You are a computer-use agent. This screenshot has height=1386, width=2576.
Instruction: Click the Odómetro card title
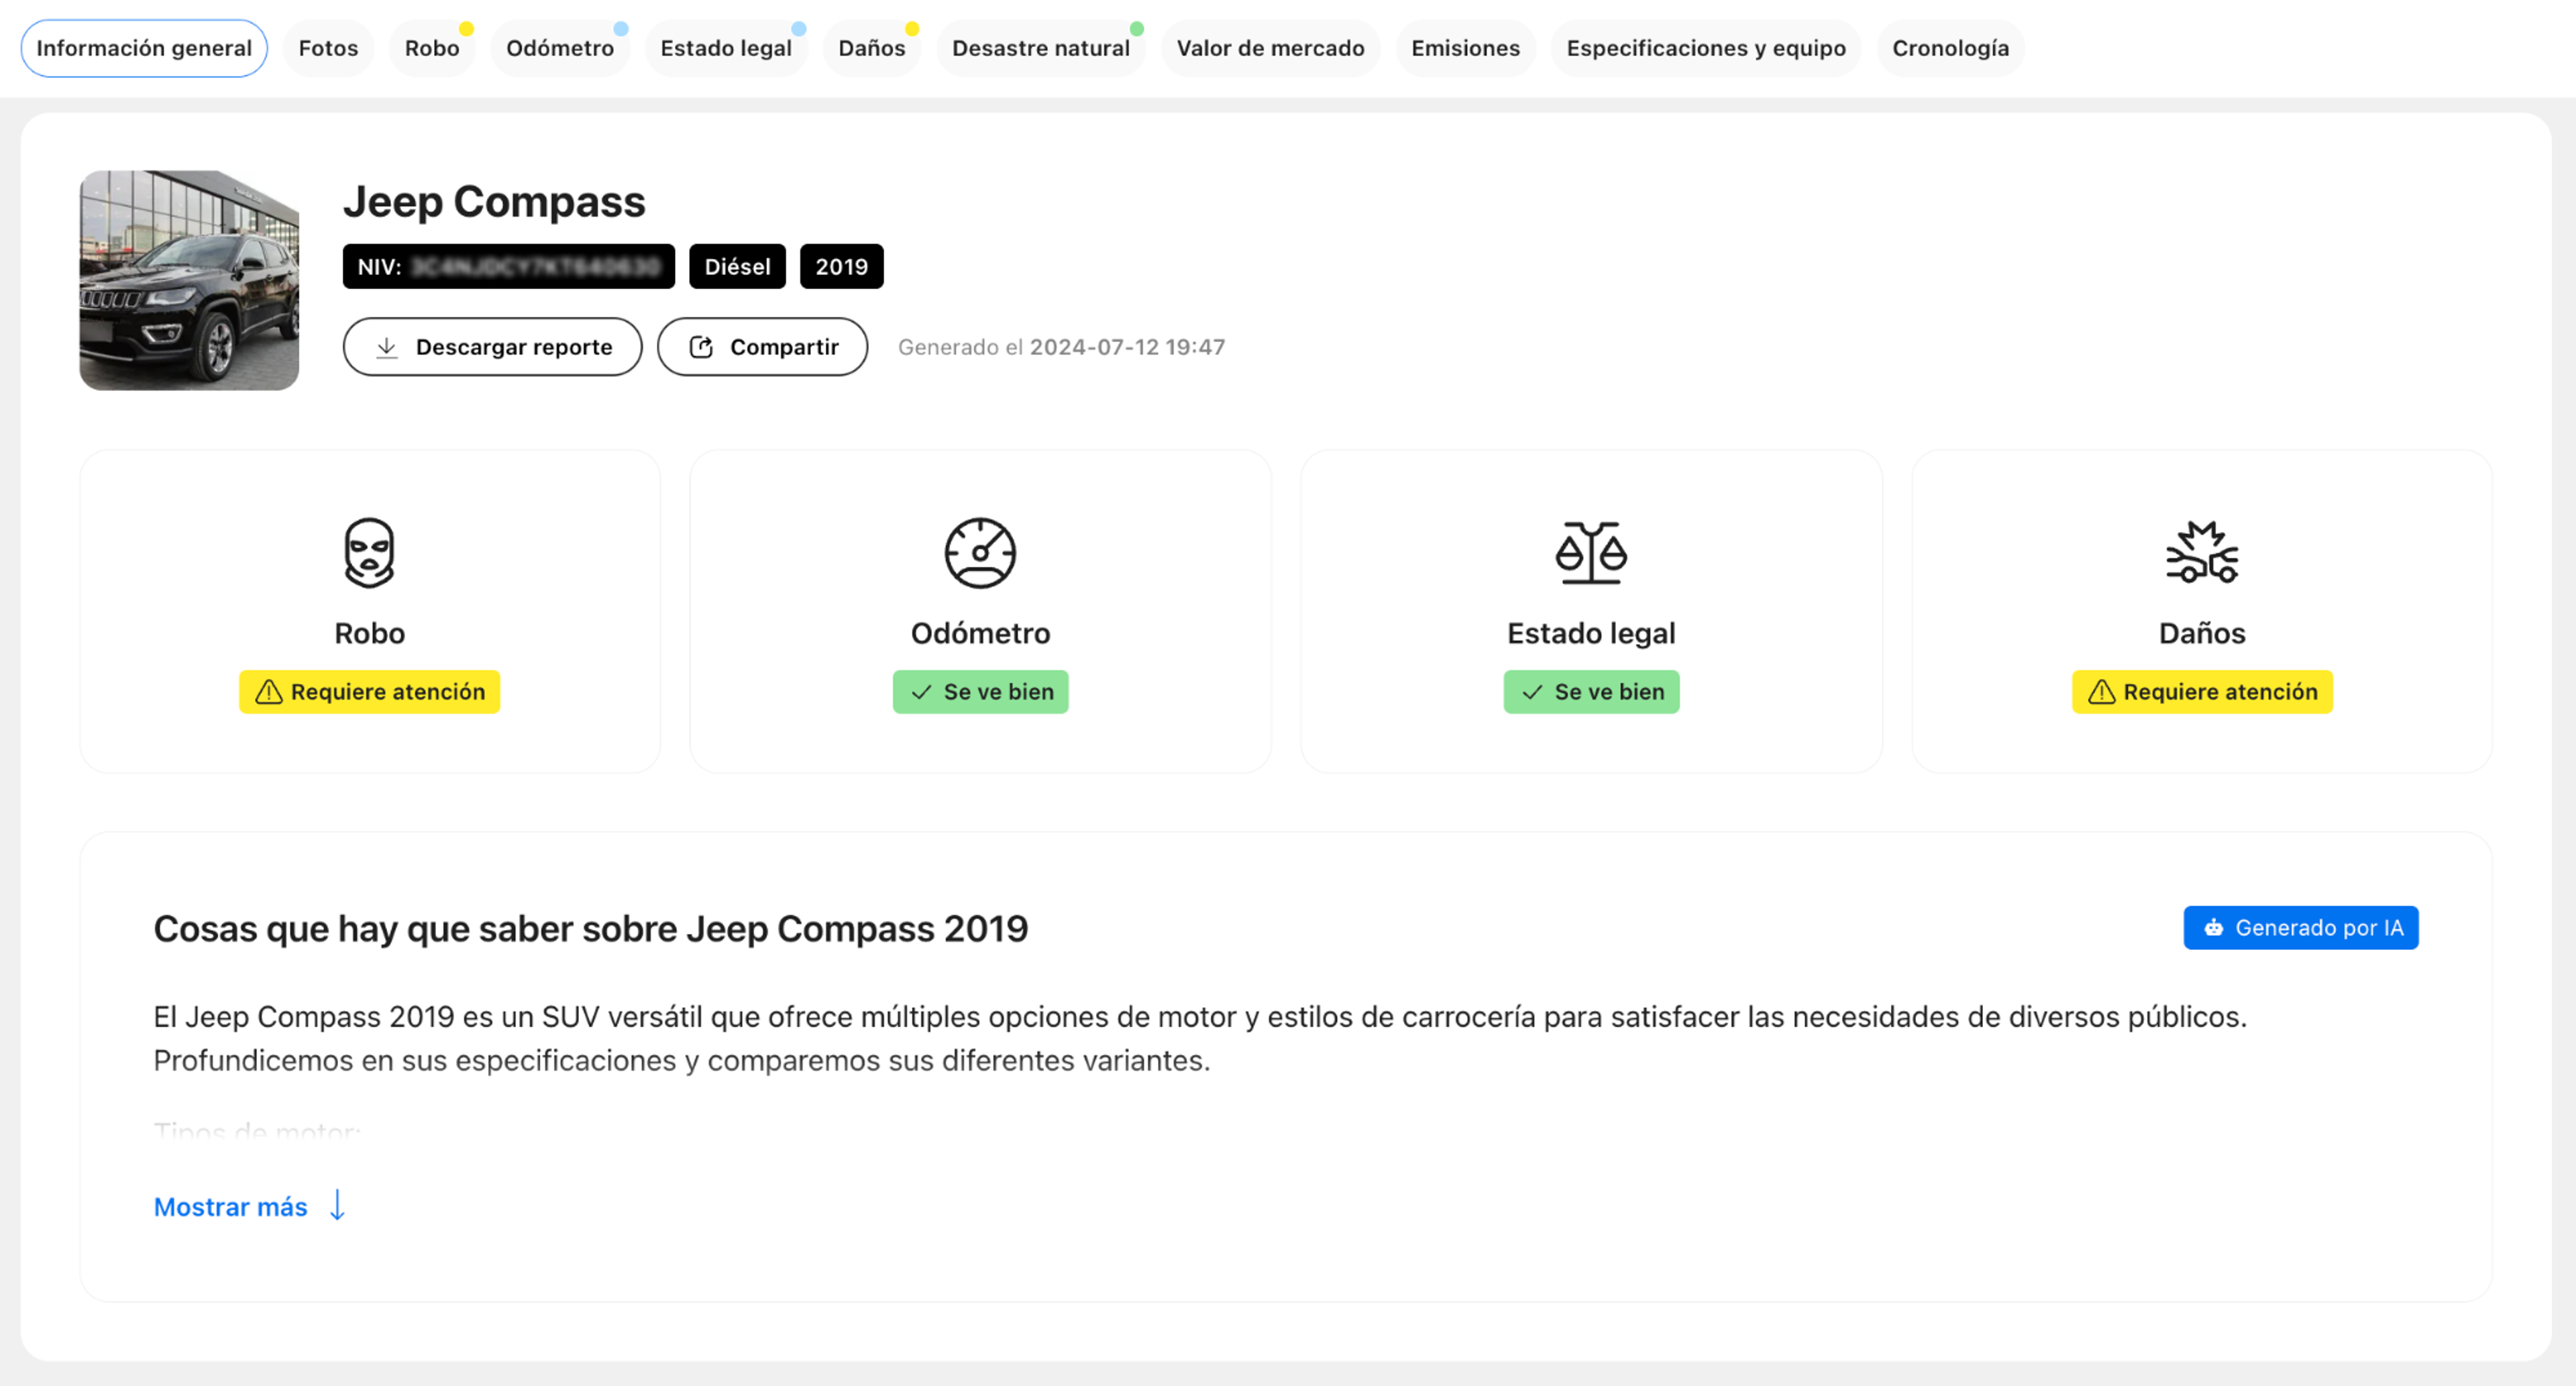(981, 634)
